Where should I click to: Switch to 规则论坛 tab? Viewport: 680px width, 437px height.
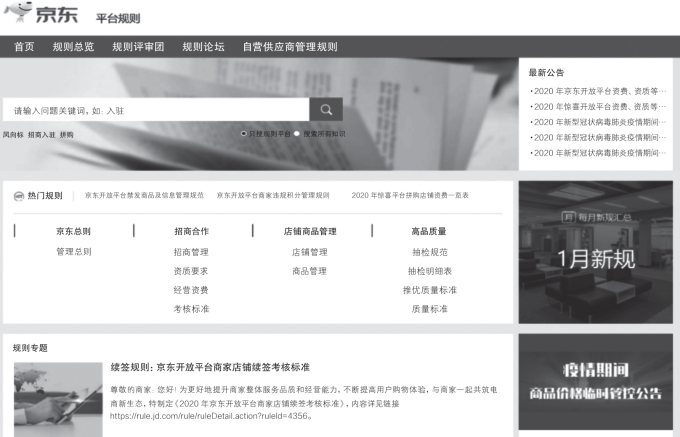click(203, 47)
